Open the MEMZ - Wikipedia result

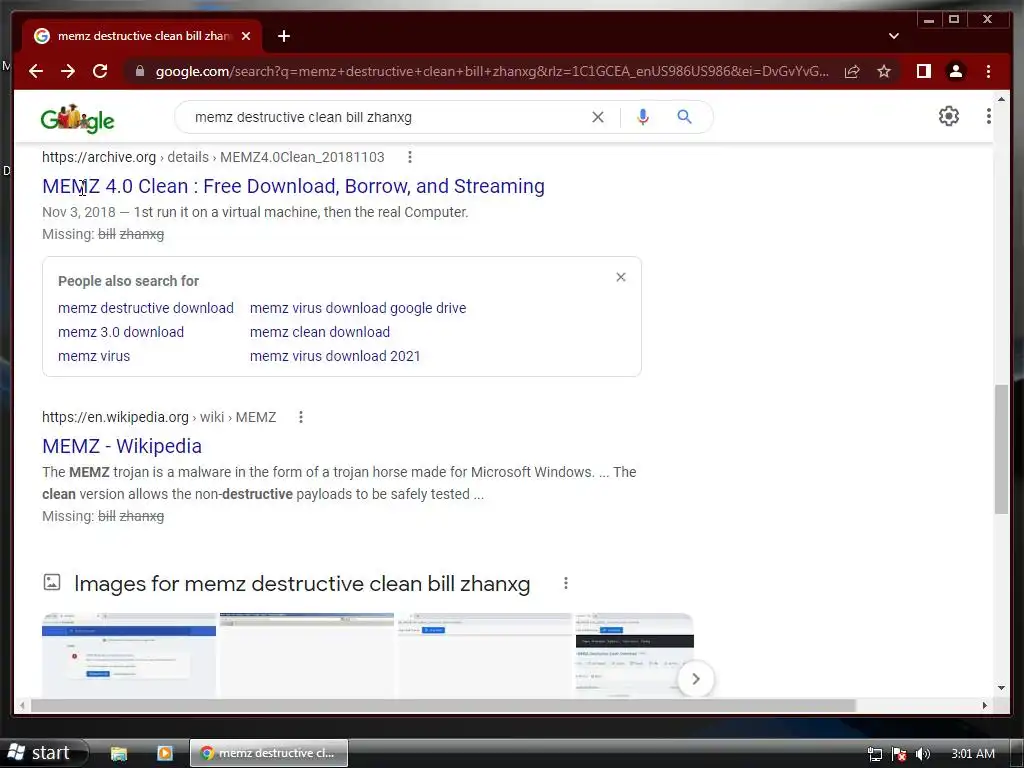122,446
